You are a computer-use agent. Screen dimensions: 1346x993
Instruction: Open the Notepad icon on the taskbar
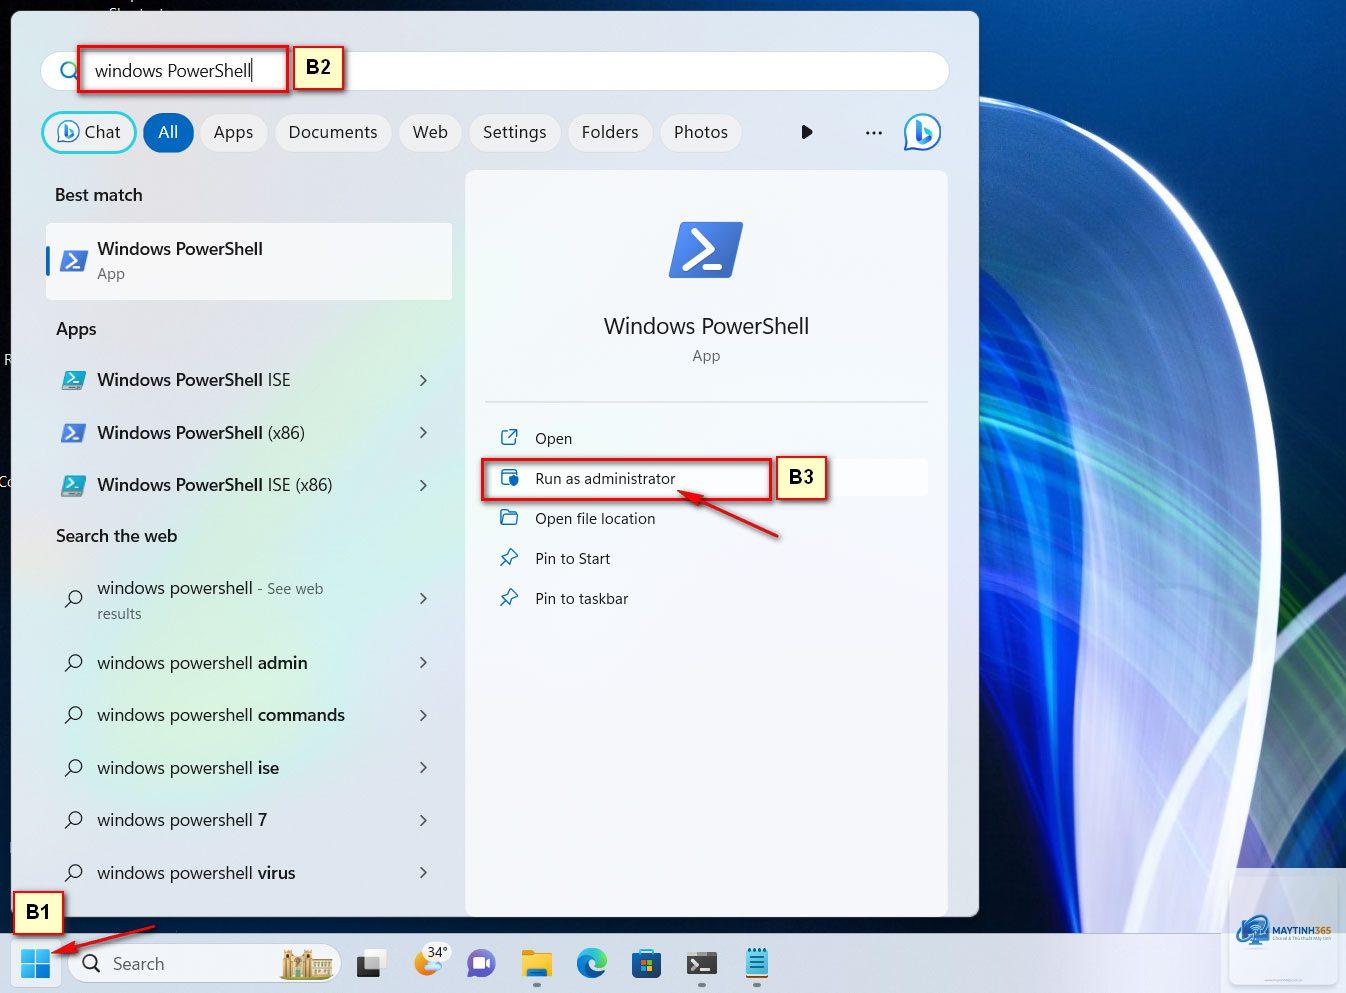click(757, 964)
